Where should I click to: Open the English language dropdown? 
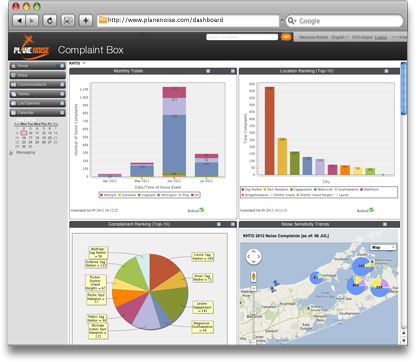pos(340,37)
